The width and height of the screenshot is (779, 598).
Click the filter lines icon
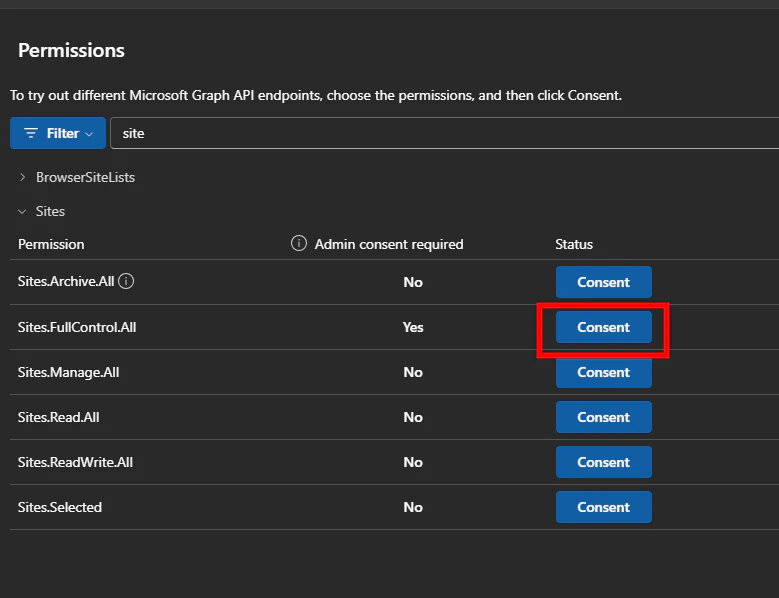pos(31,133)
